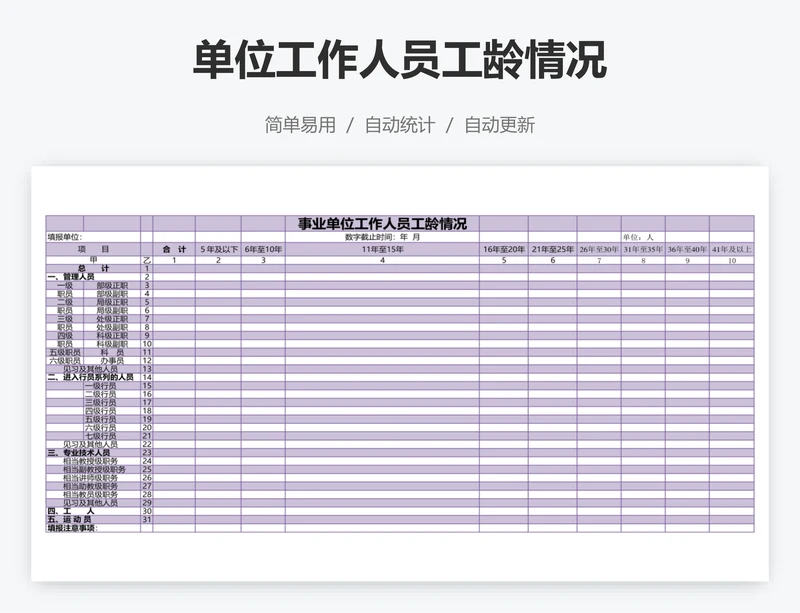Click the 乙 header cell
Screen dimensions: 800x613
pyautogui.click(x=146, y=260)
